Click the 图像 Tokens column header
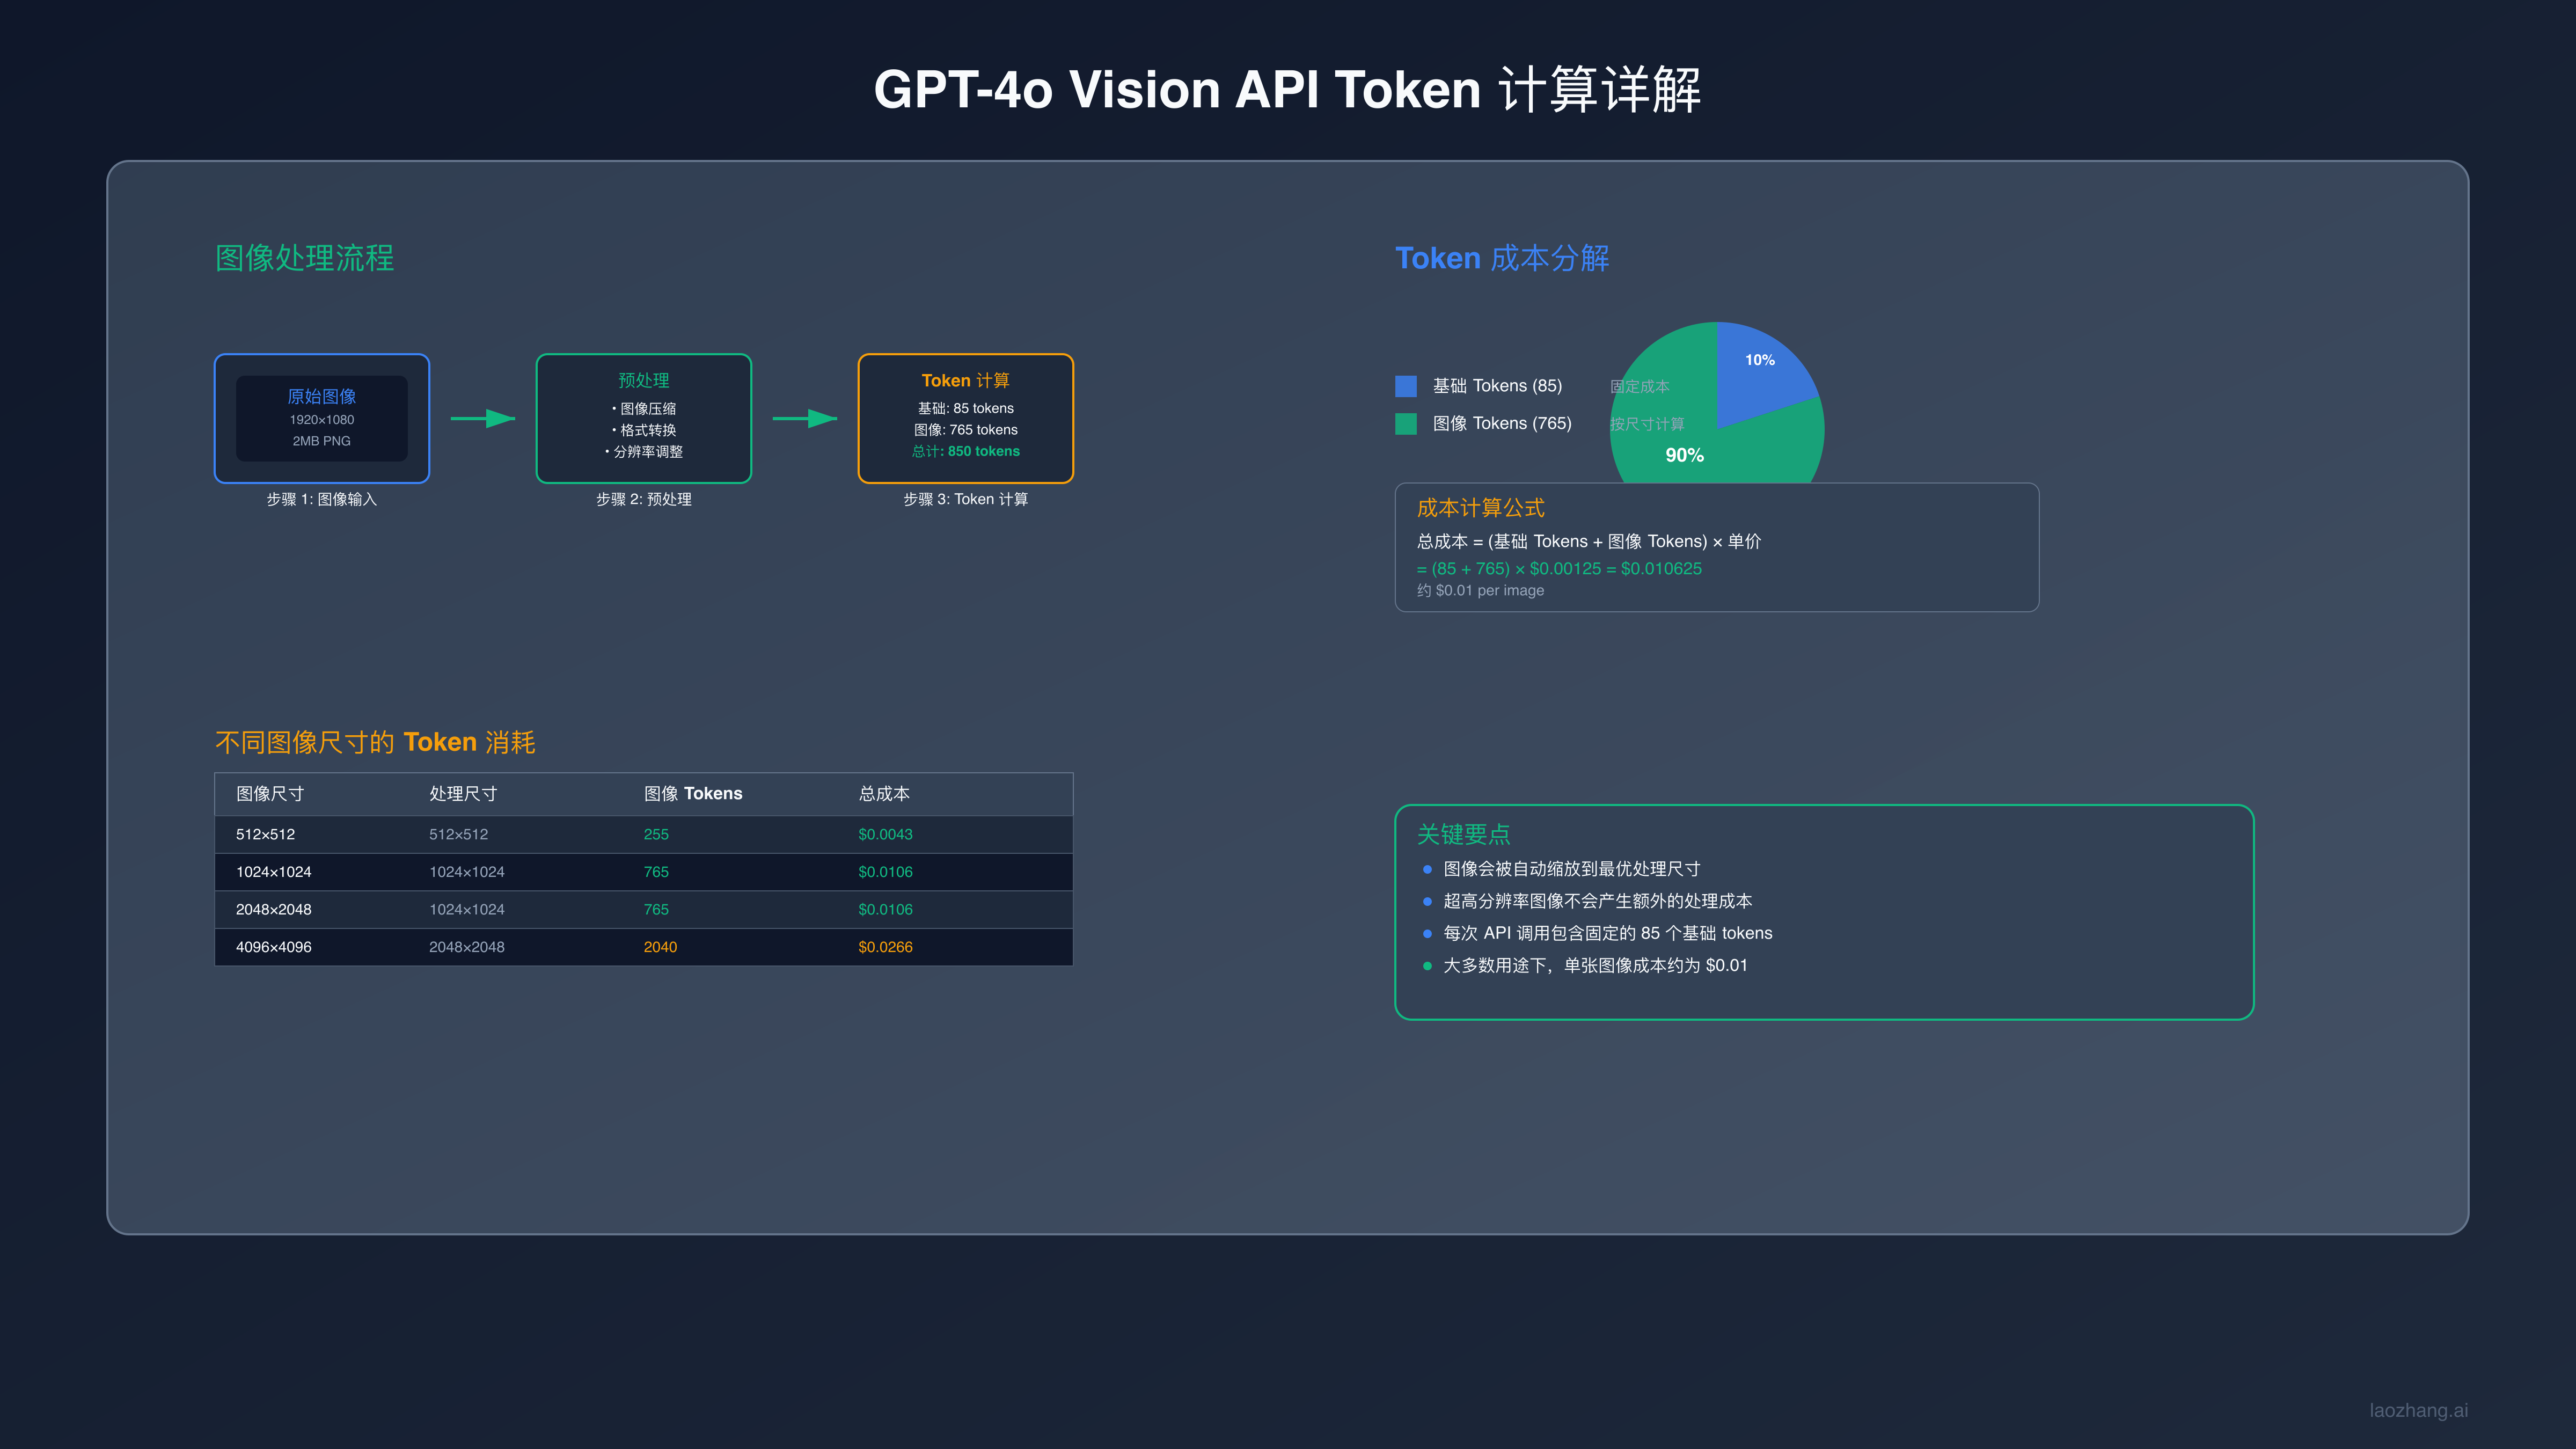The width and height of the screenshot is (2576, 1449). pyautogui.click(x=693, y=793)
